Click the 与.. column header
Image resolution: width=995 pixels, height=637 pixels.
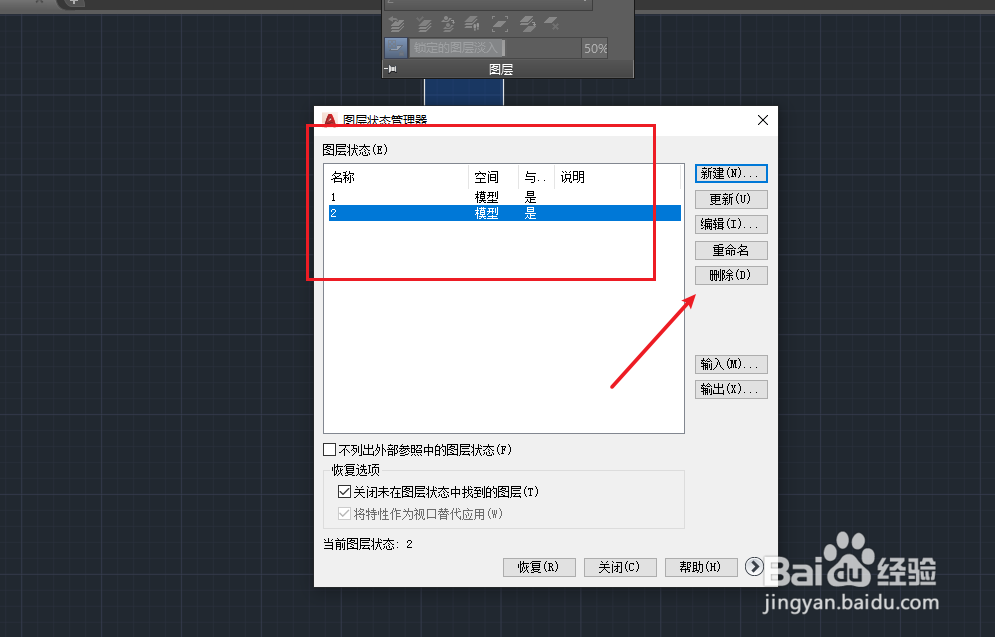[x=536, y=177]
